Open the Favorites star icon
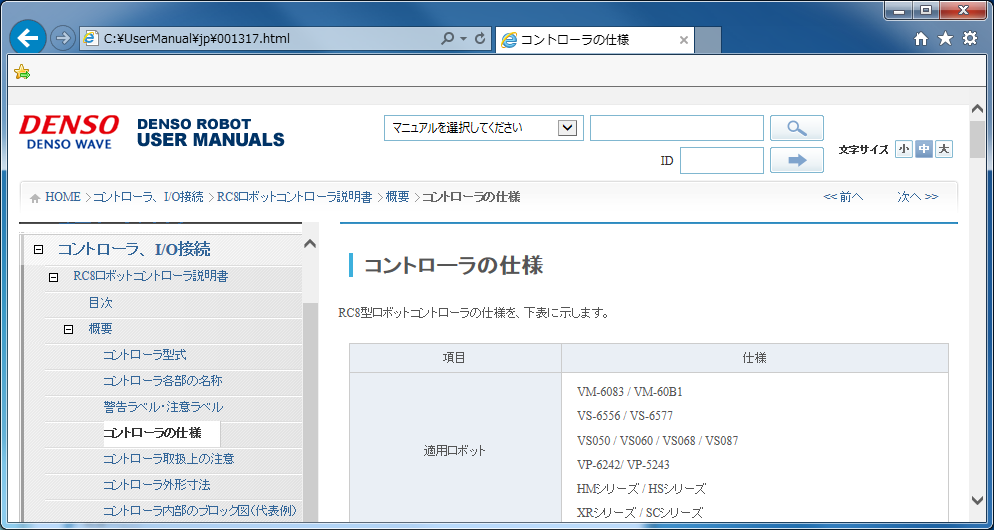 [945, 39]
